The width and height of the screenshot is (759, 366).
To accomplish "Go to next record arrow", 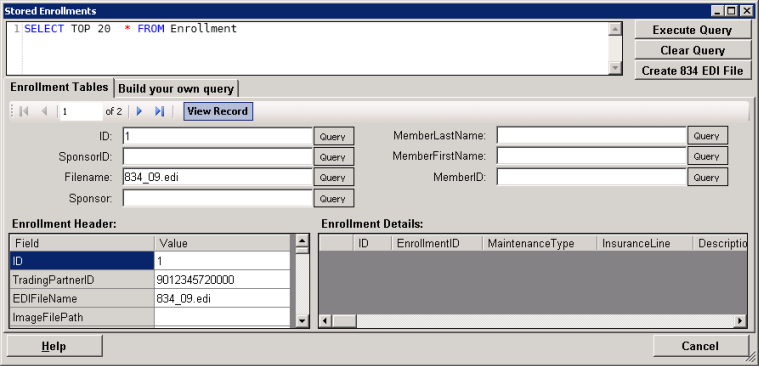I will [x=139, y=111].
